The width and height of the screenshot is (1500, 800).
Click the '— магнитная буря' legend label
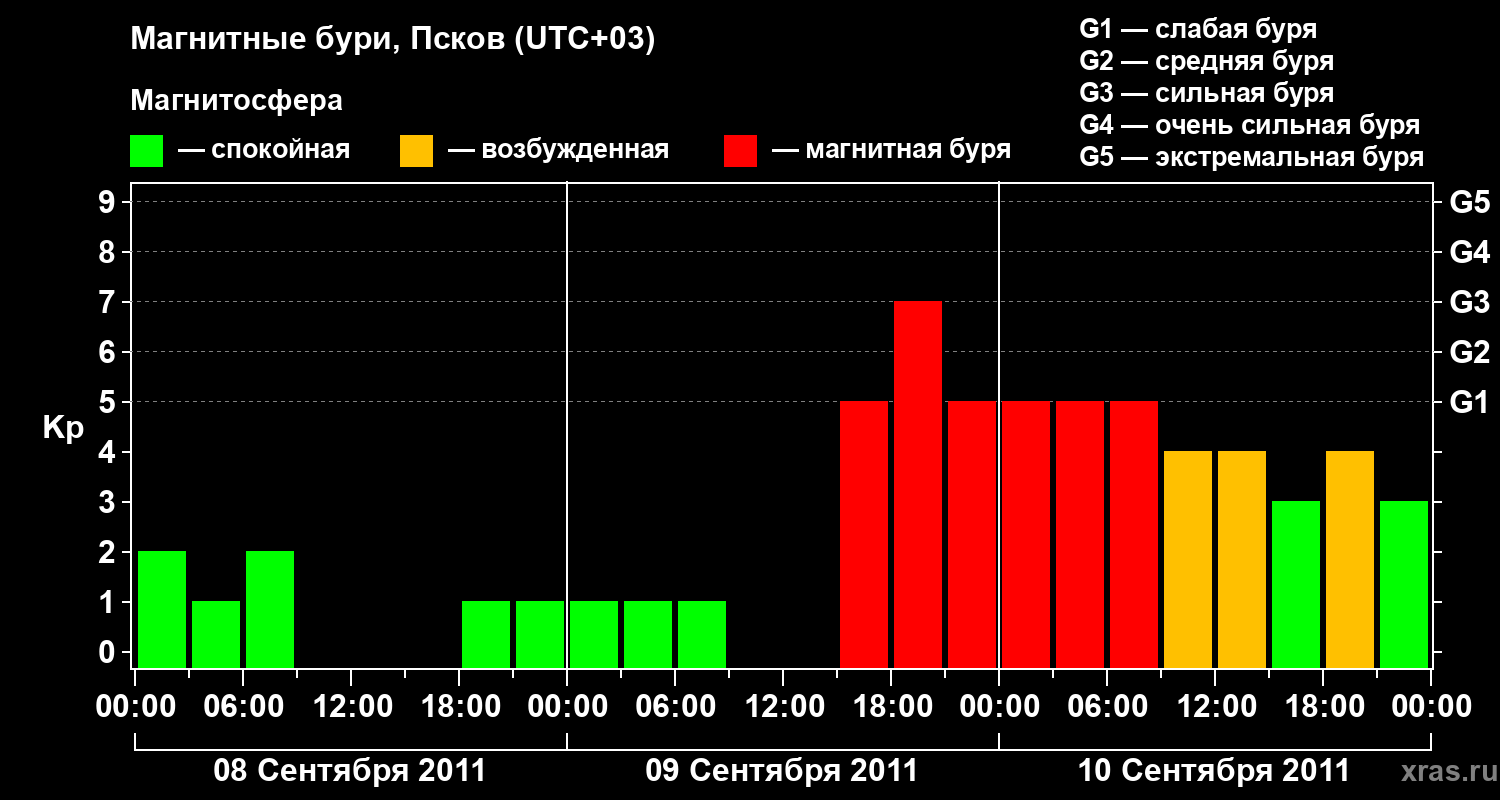[891, 150]
